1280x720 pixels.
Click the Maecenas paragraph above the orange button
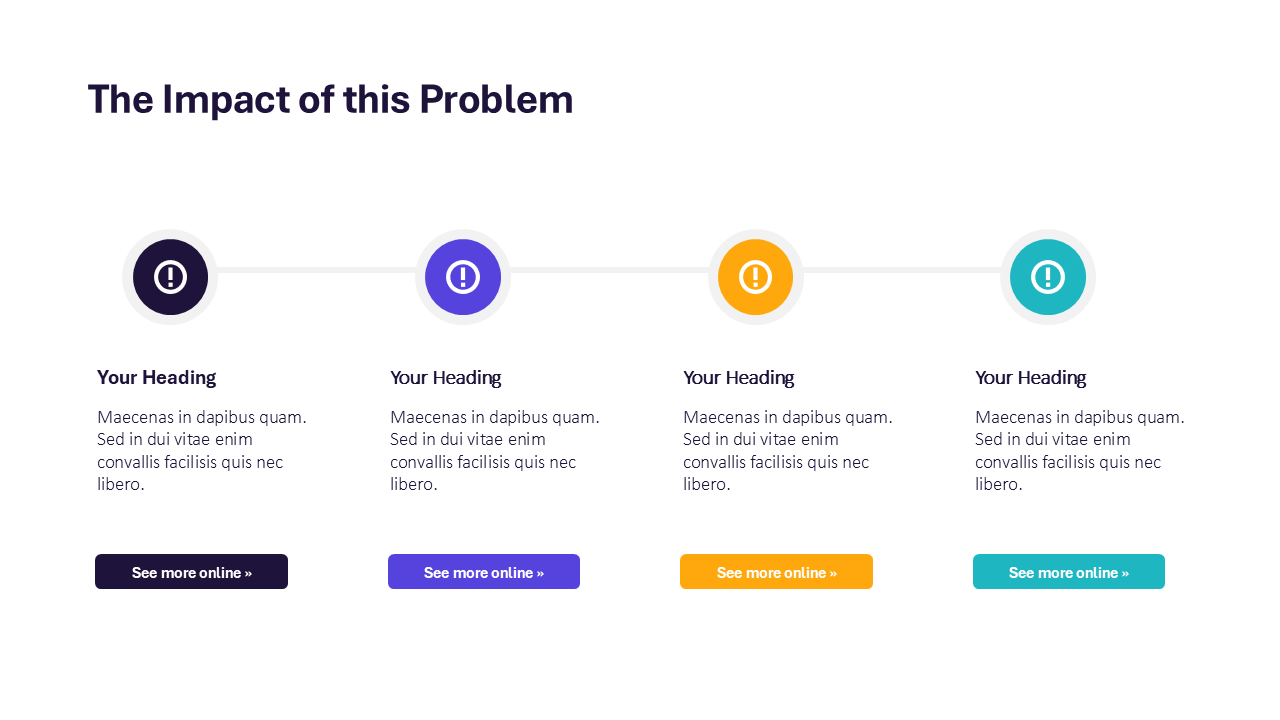point(787,450)
